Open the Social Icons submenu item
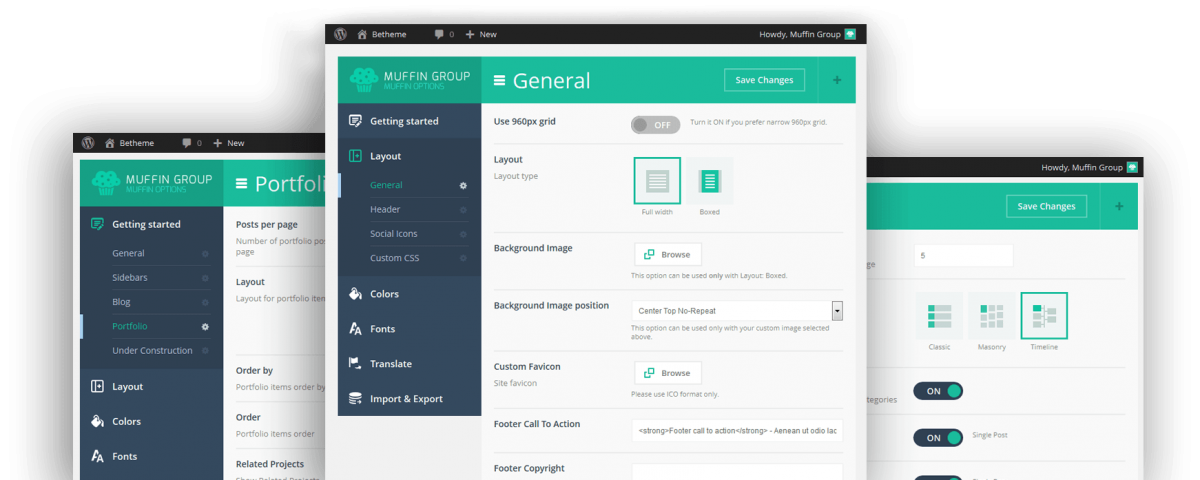The image size is (1200, 480). pyautogui.click(x=394, y=234)
